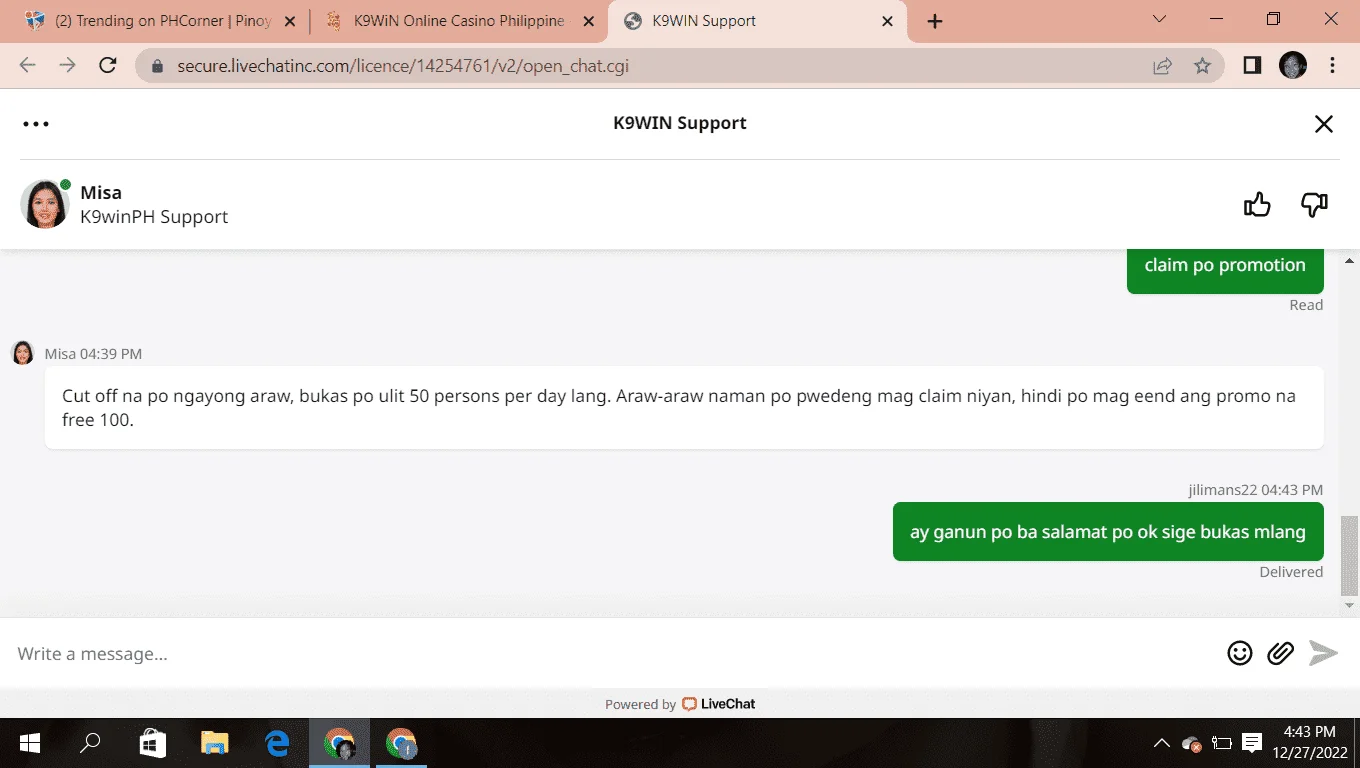The image size is (1360, 768).
Task: Click the 'Delivered' status text
Action: pos(1291,572)
